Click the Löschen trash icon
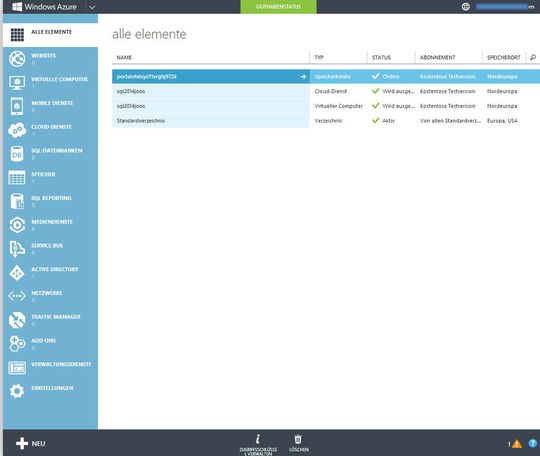 [298, 439]
